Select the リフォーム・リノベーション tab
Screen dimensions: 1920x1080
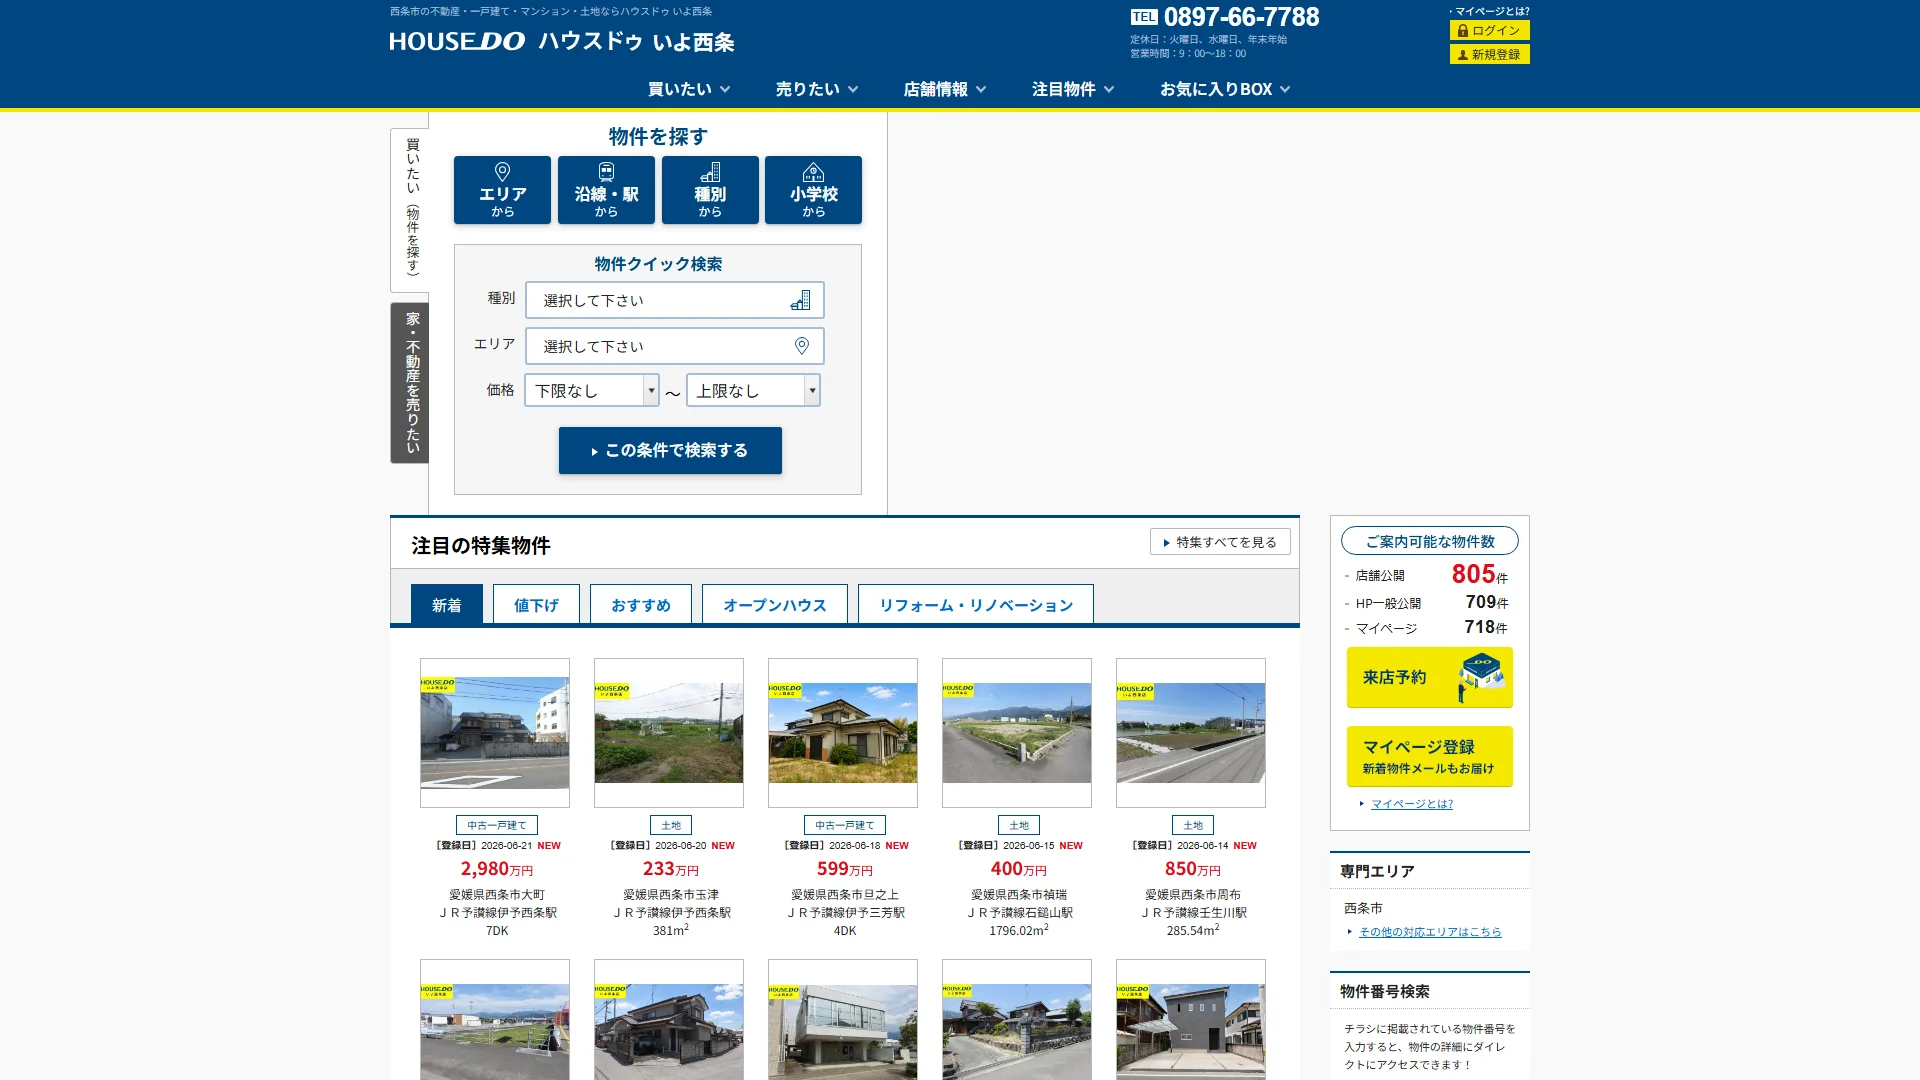pos(976,604)
